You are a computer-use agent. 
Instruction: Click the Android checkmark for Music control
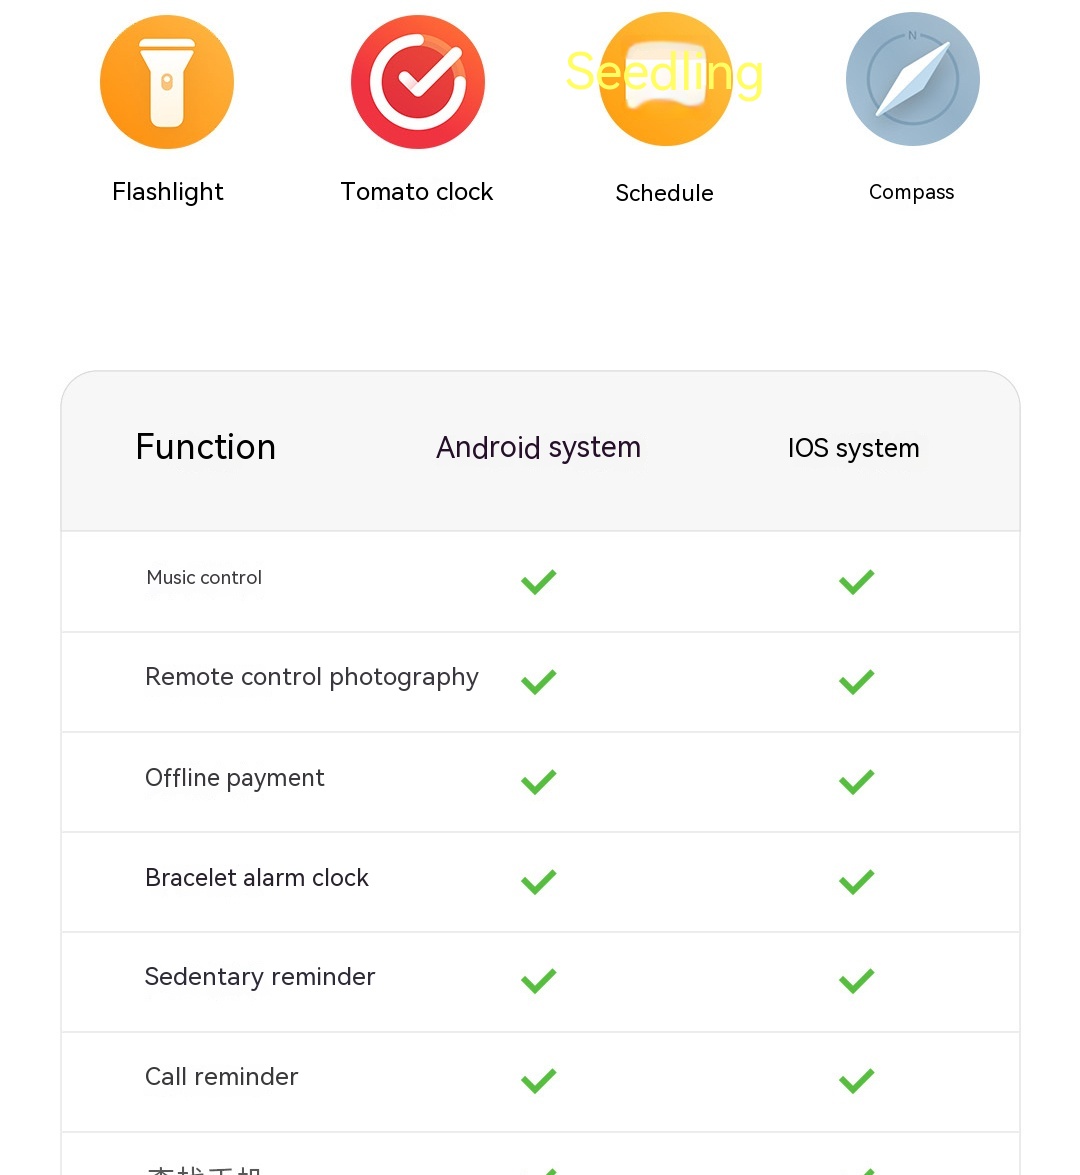(539, 582)
